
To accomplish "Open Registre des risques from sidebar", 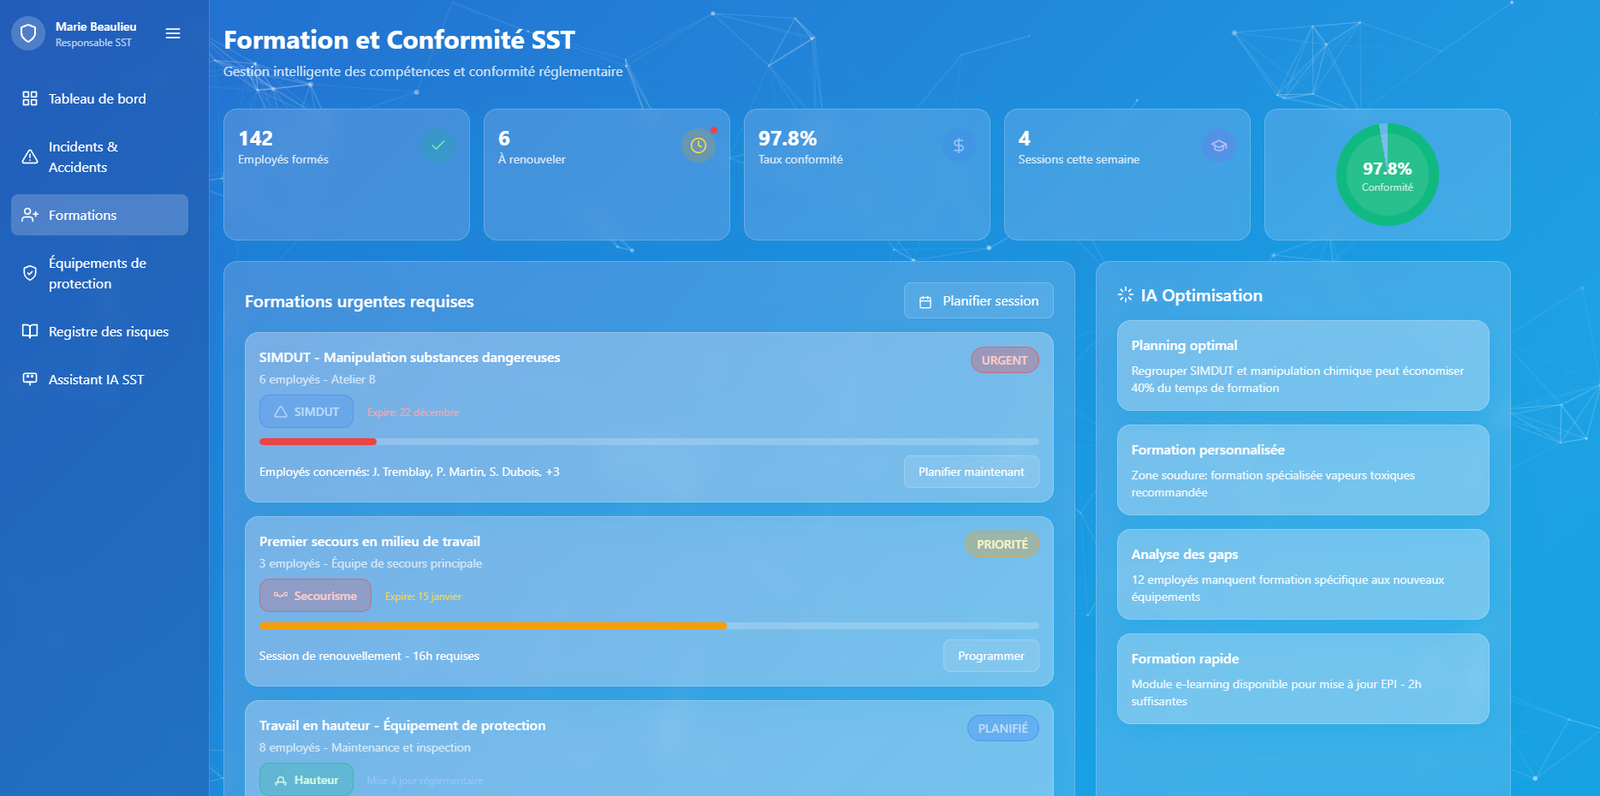I will 108,332.
